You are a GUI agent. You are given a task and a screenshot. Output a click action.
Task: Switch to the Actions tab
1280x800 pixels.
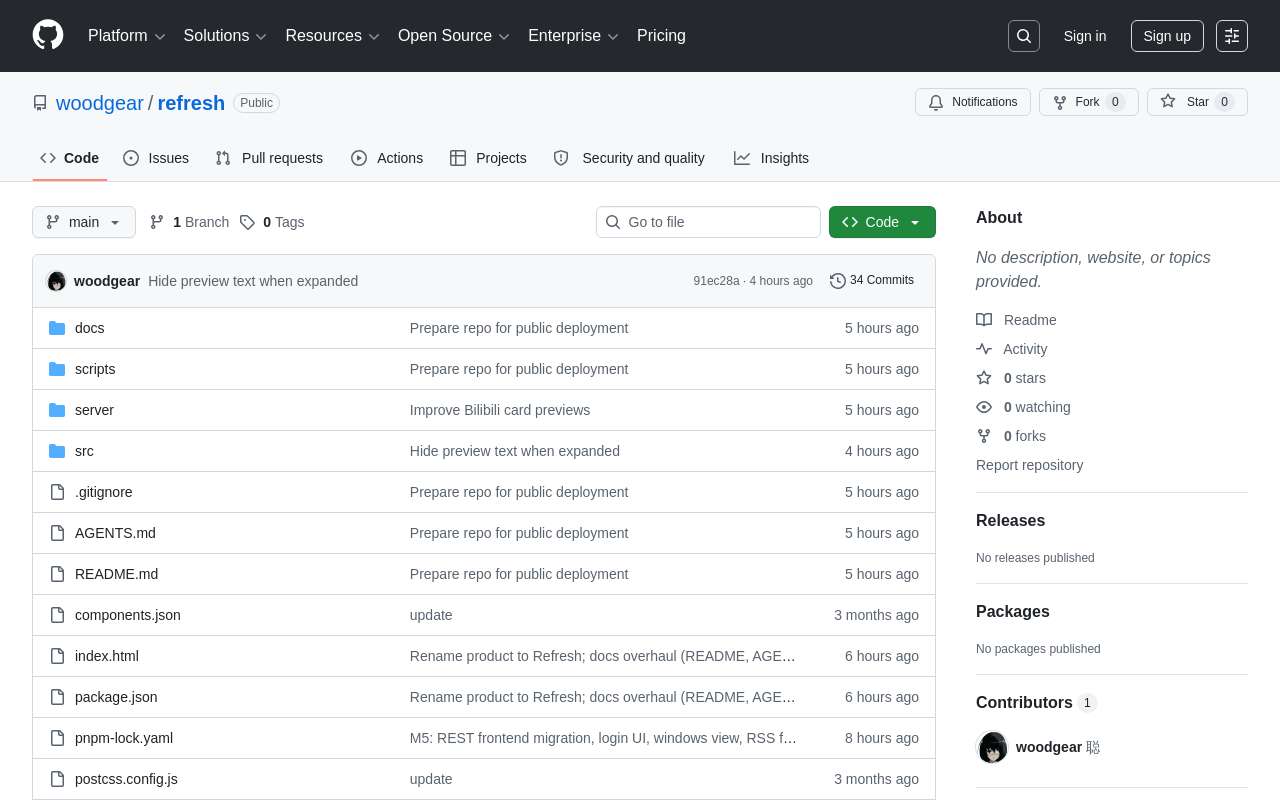(387, 158)
